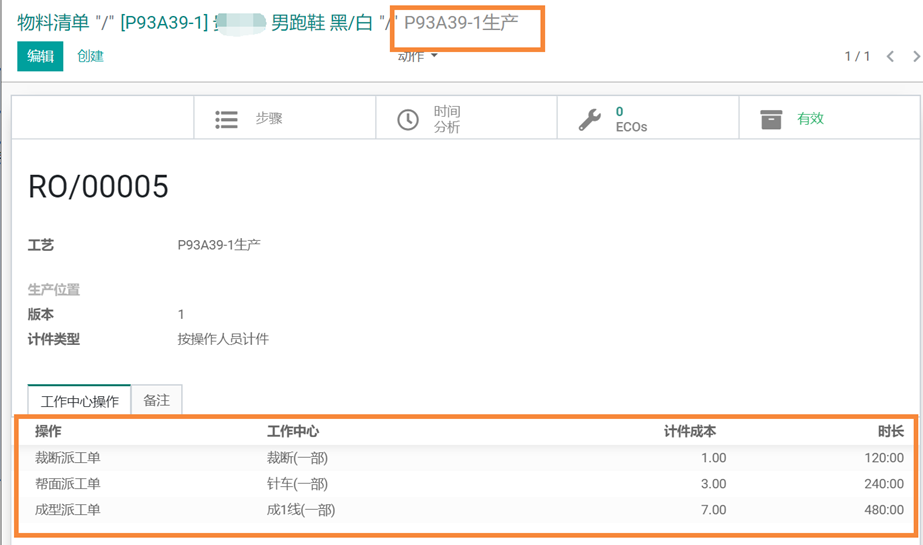
Task: Go to previous record with left arrow
Action: point(890,57)
